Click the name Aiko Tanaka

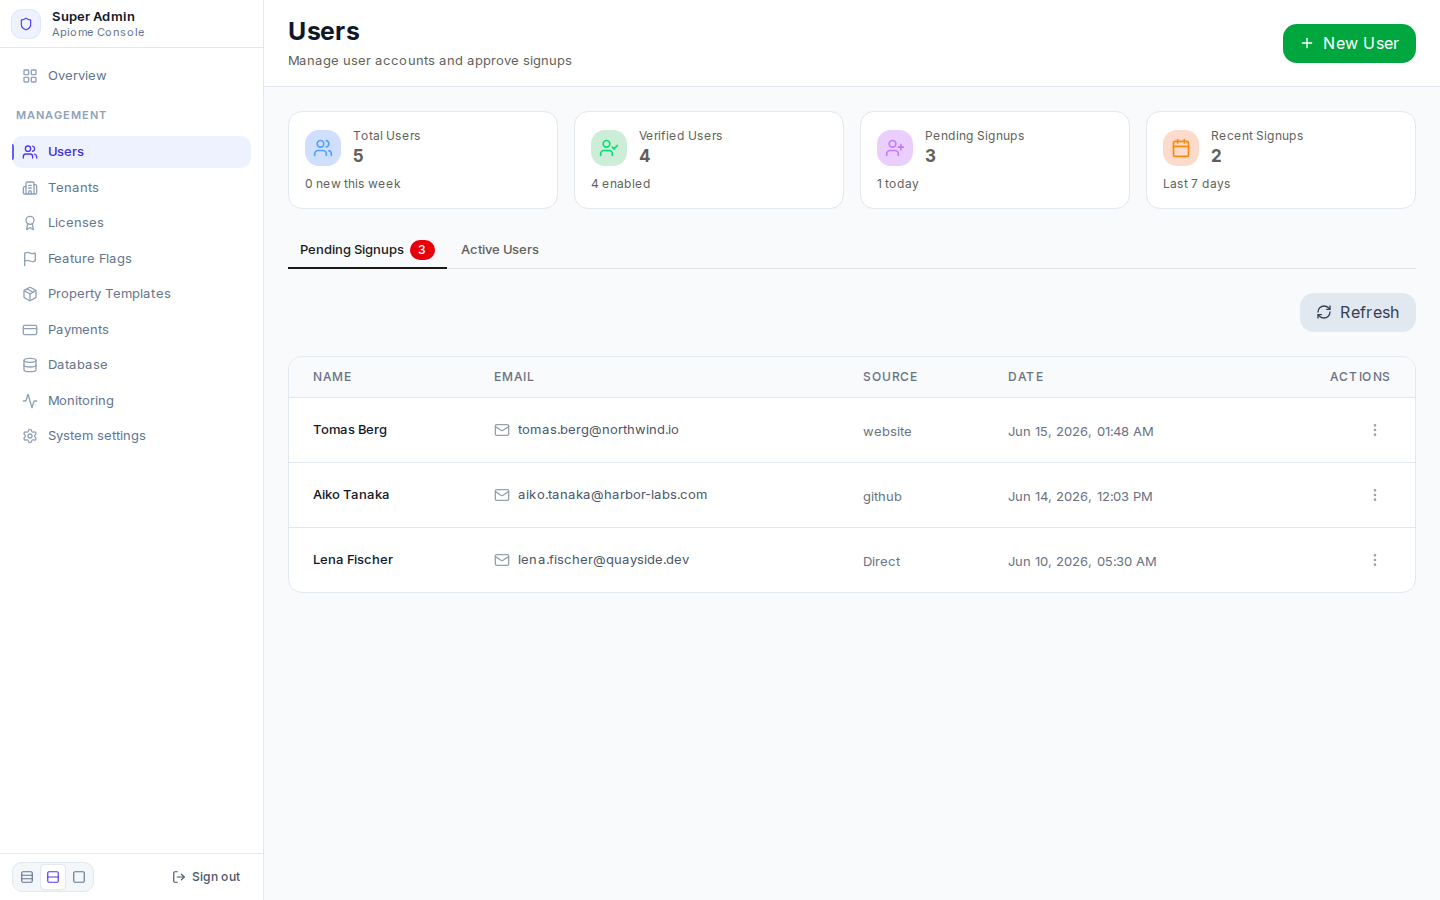point(351,495)
